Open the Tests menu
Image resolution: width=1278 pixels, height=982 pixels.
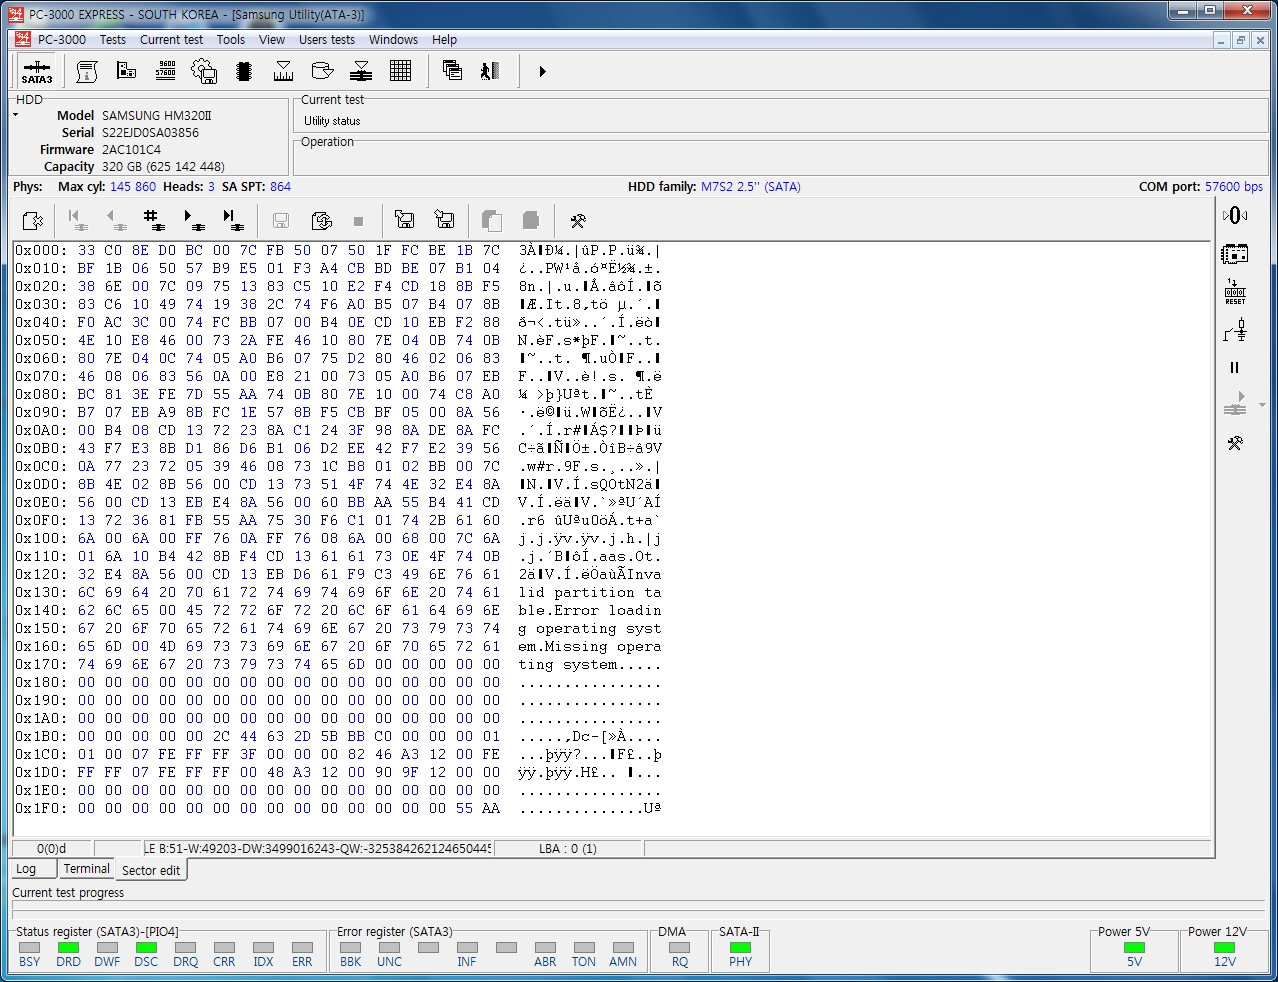click(112, 40)
